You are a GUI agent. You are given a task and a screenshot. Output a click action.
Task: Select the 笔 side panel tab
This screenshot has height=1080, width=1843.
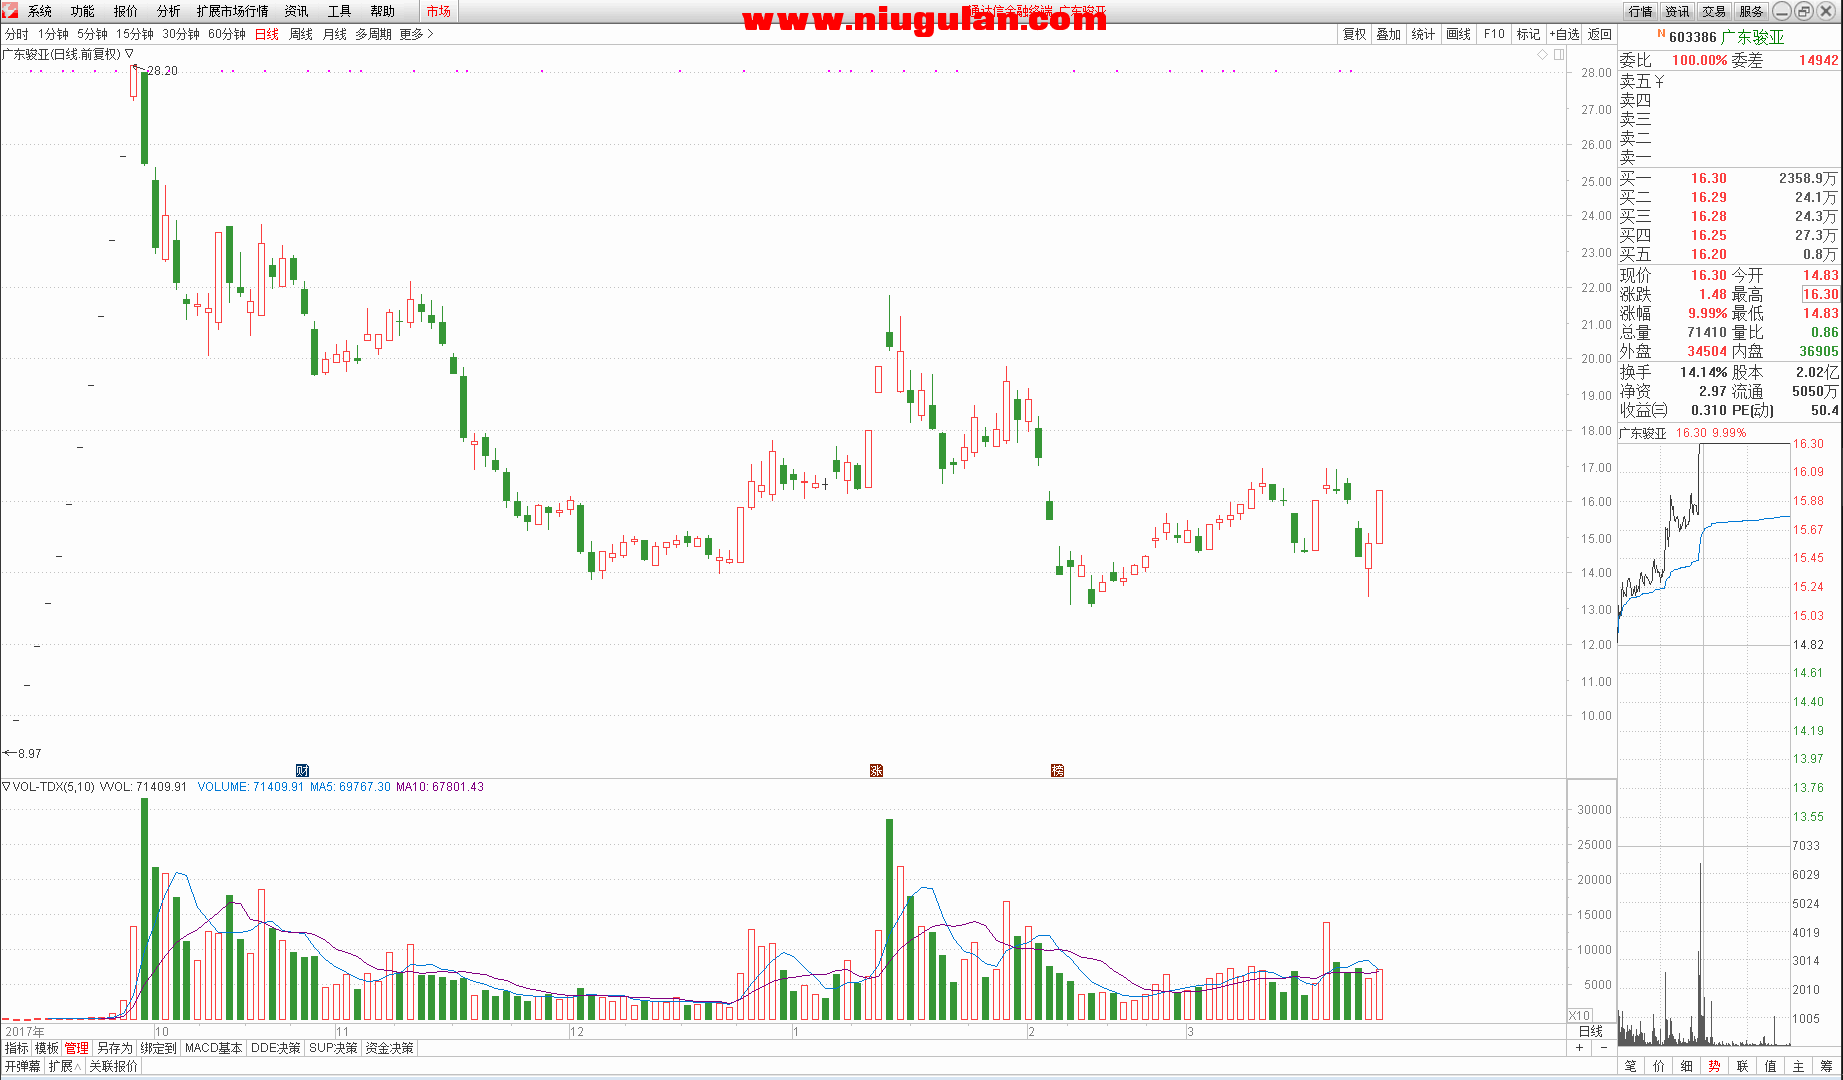[x=1631, y=1066]
